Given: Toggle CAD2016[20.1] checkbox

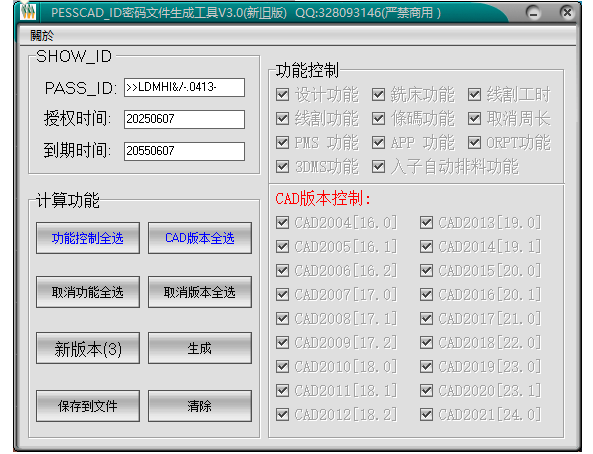Looking at the screenshot, I should pos(427,294).
